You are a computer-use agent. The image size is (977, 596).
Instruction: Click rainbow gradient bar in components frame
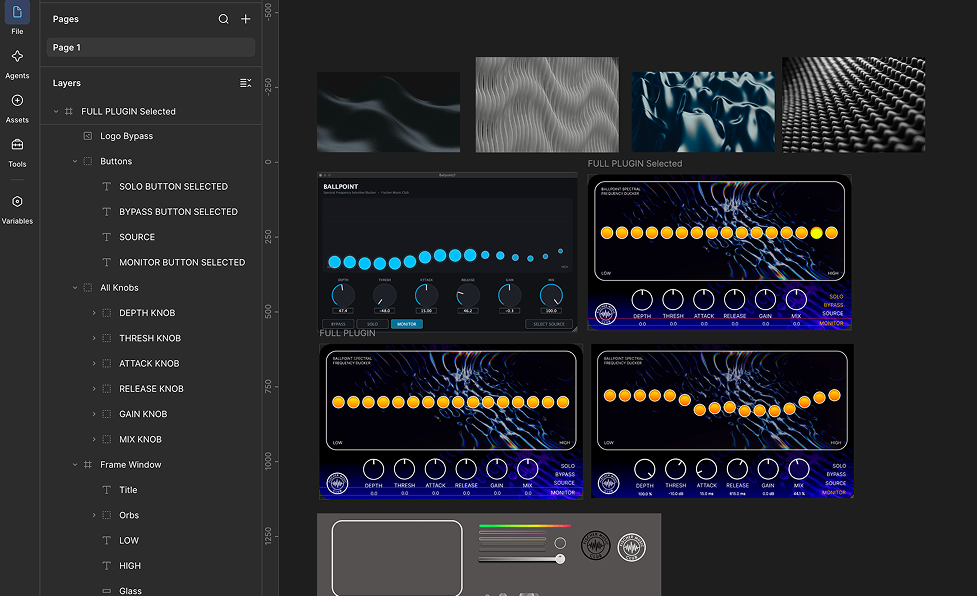(x=525, y=526)
